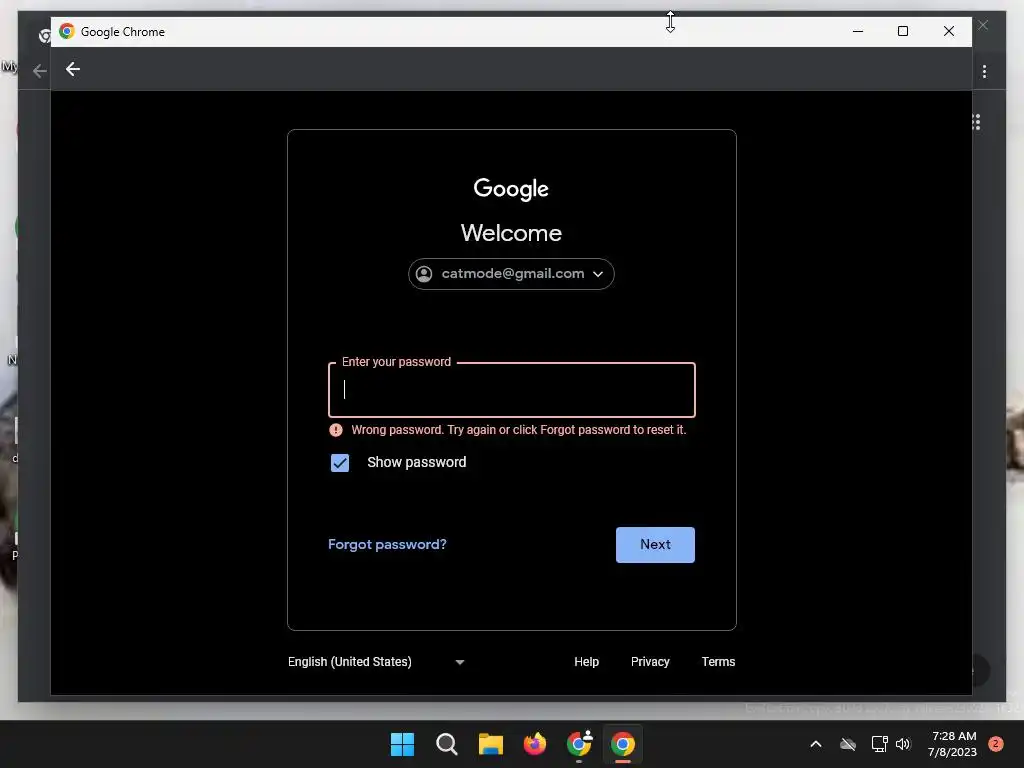Open volume control in the tray
Viewport: 1024px width, 768px height.
(x=903, y=744)
